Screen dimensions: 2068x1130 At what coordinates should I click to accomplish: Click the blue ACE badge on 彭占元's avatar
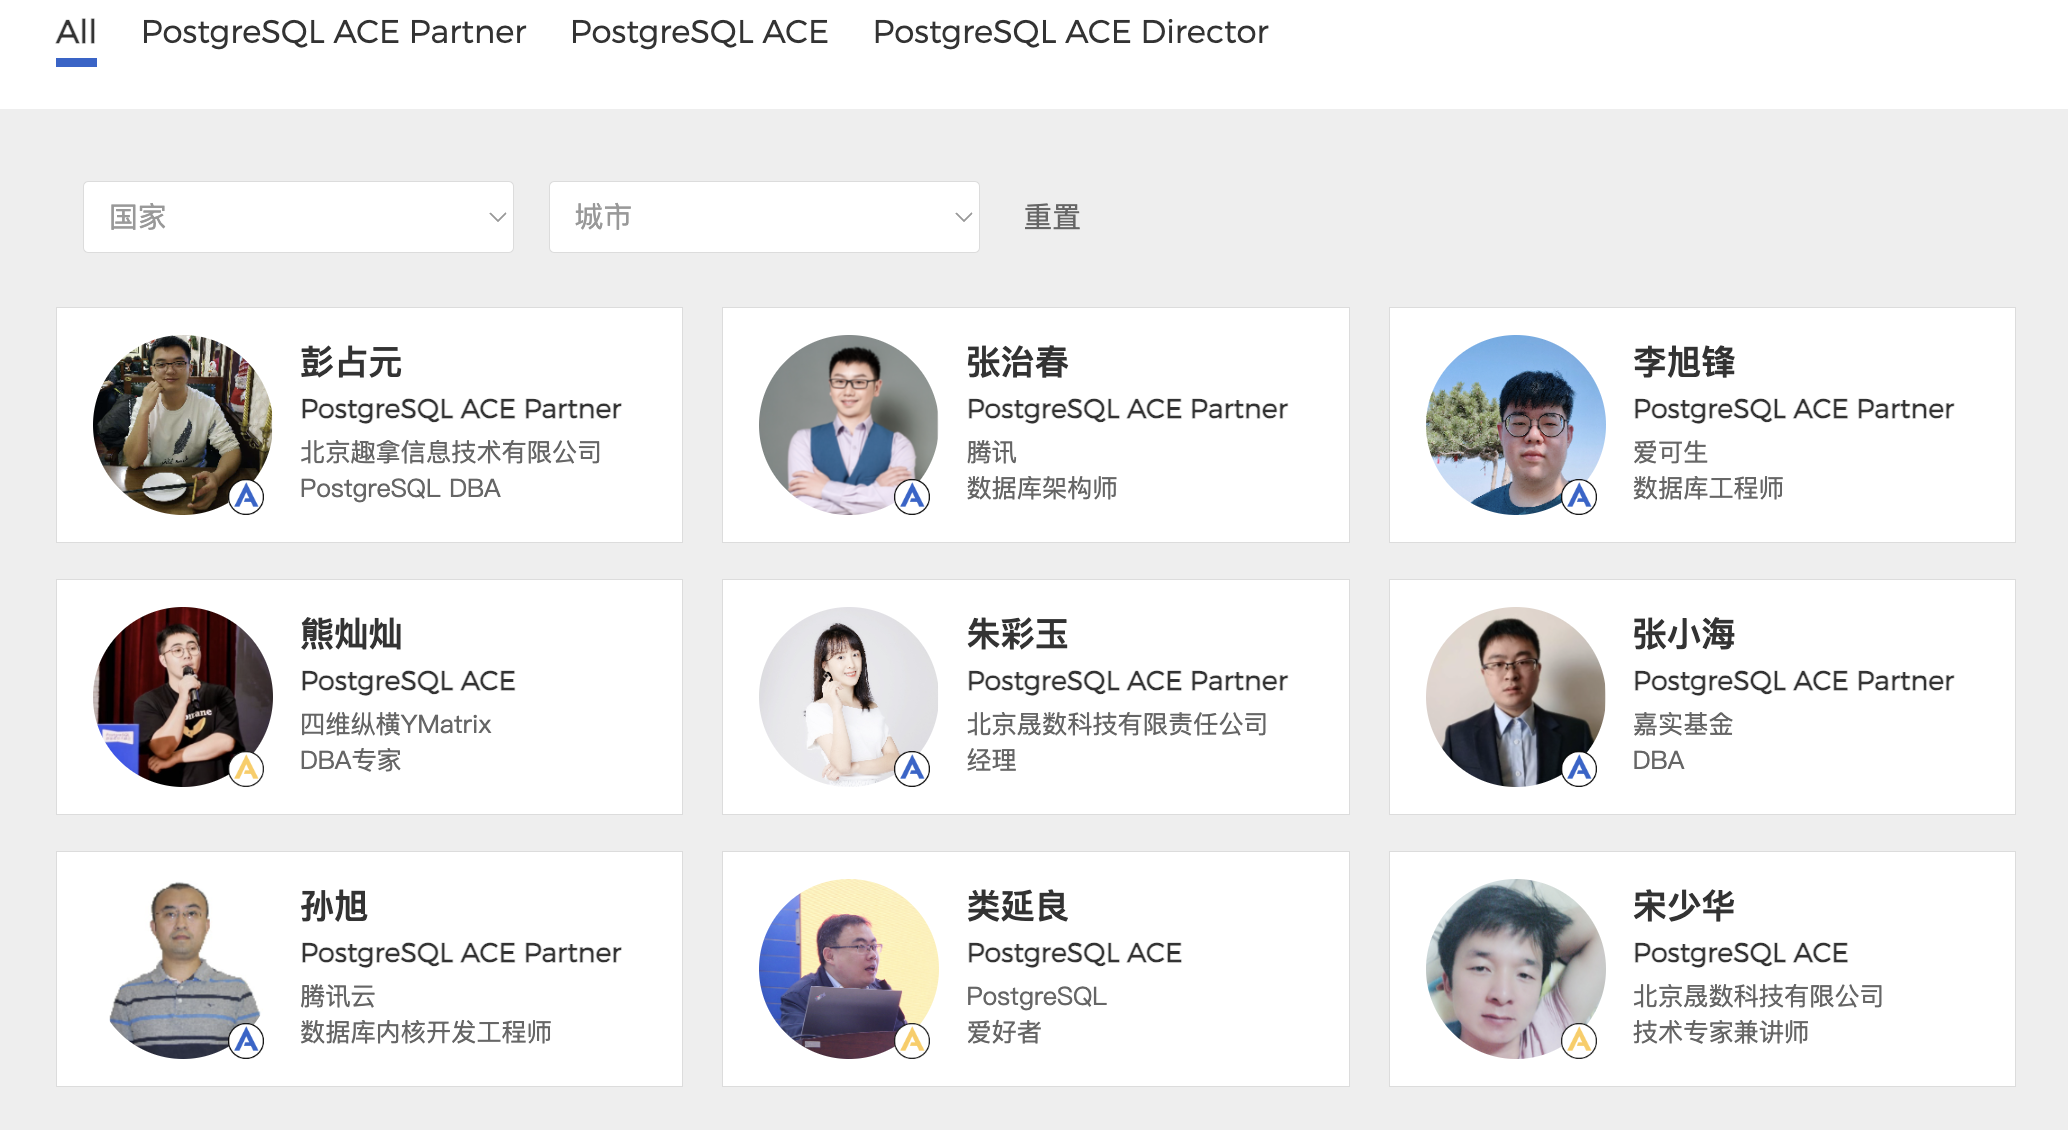coord(246,497)
